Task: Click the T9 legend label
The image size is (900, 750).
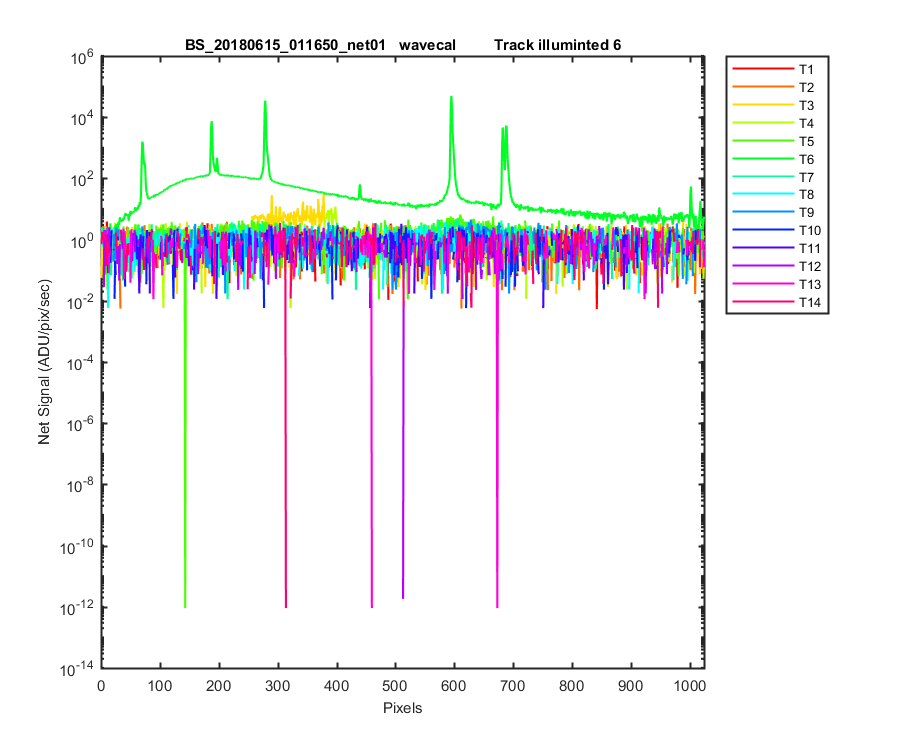Action: click(x=806, y=213)
